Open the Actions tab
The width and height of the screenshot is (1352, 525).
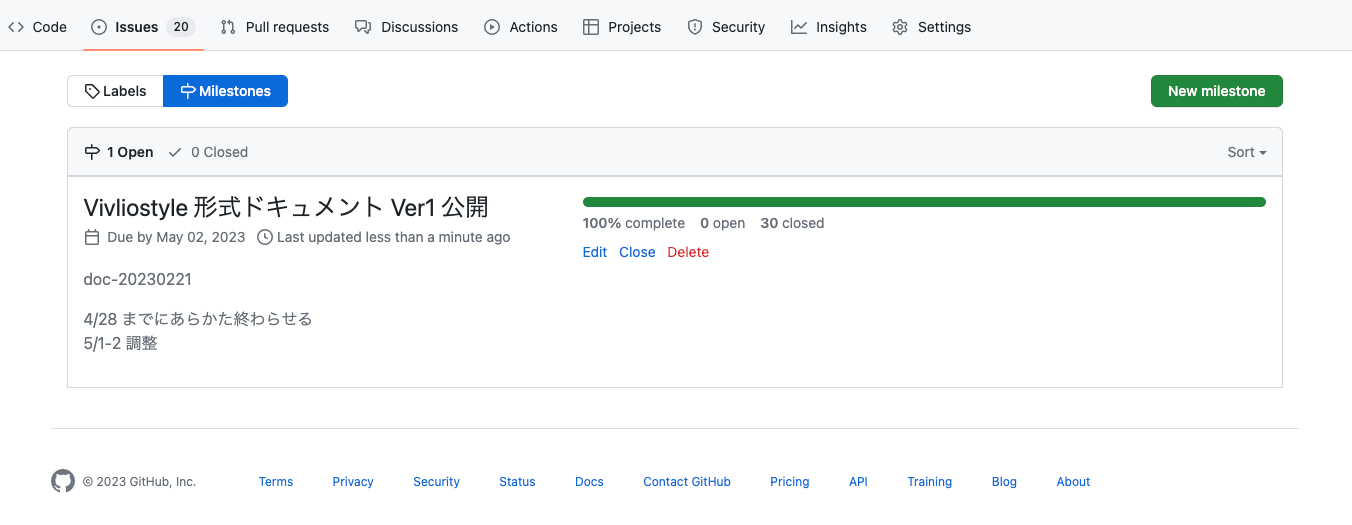521,27
